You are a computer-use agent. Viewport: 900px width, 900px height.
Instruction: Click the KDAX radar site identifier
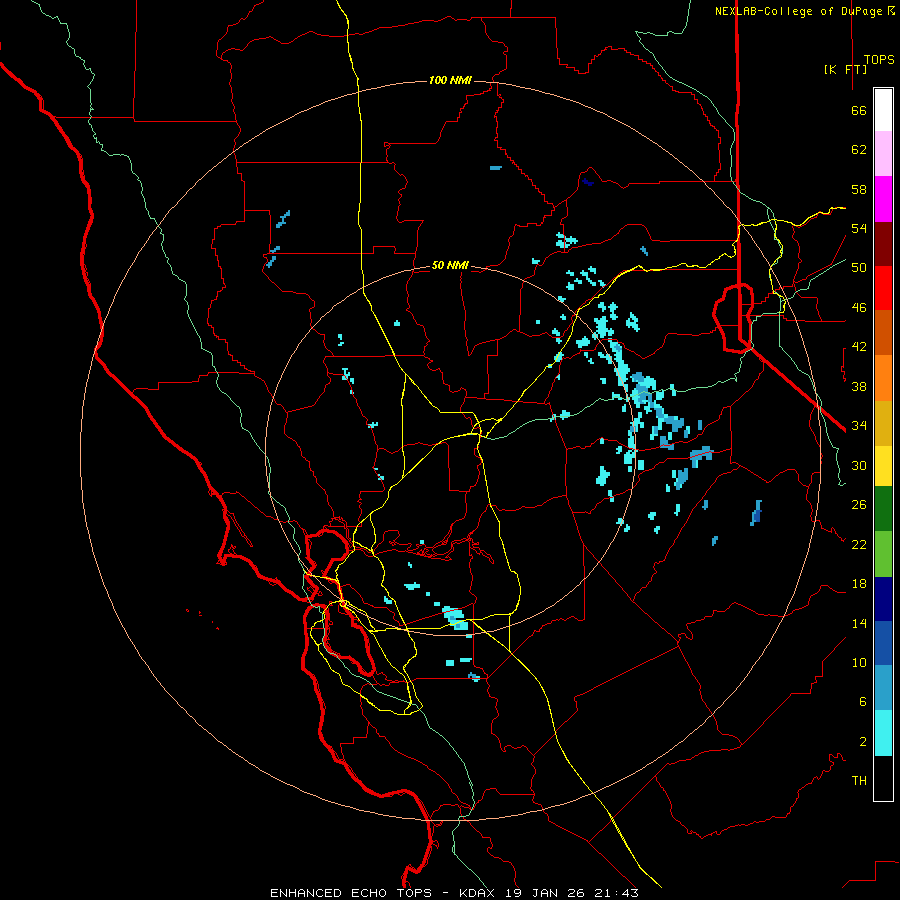click(479, 893)
